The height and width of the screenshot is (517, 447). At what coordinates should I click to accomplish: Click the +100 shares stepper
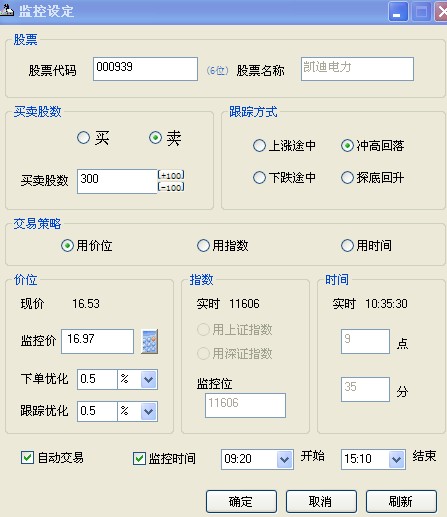(x=171, y=175)
